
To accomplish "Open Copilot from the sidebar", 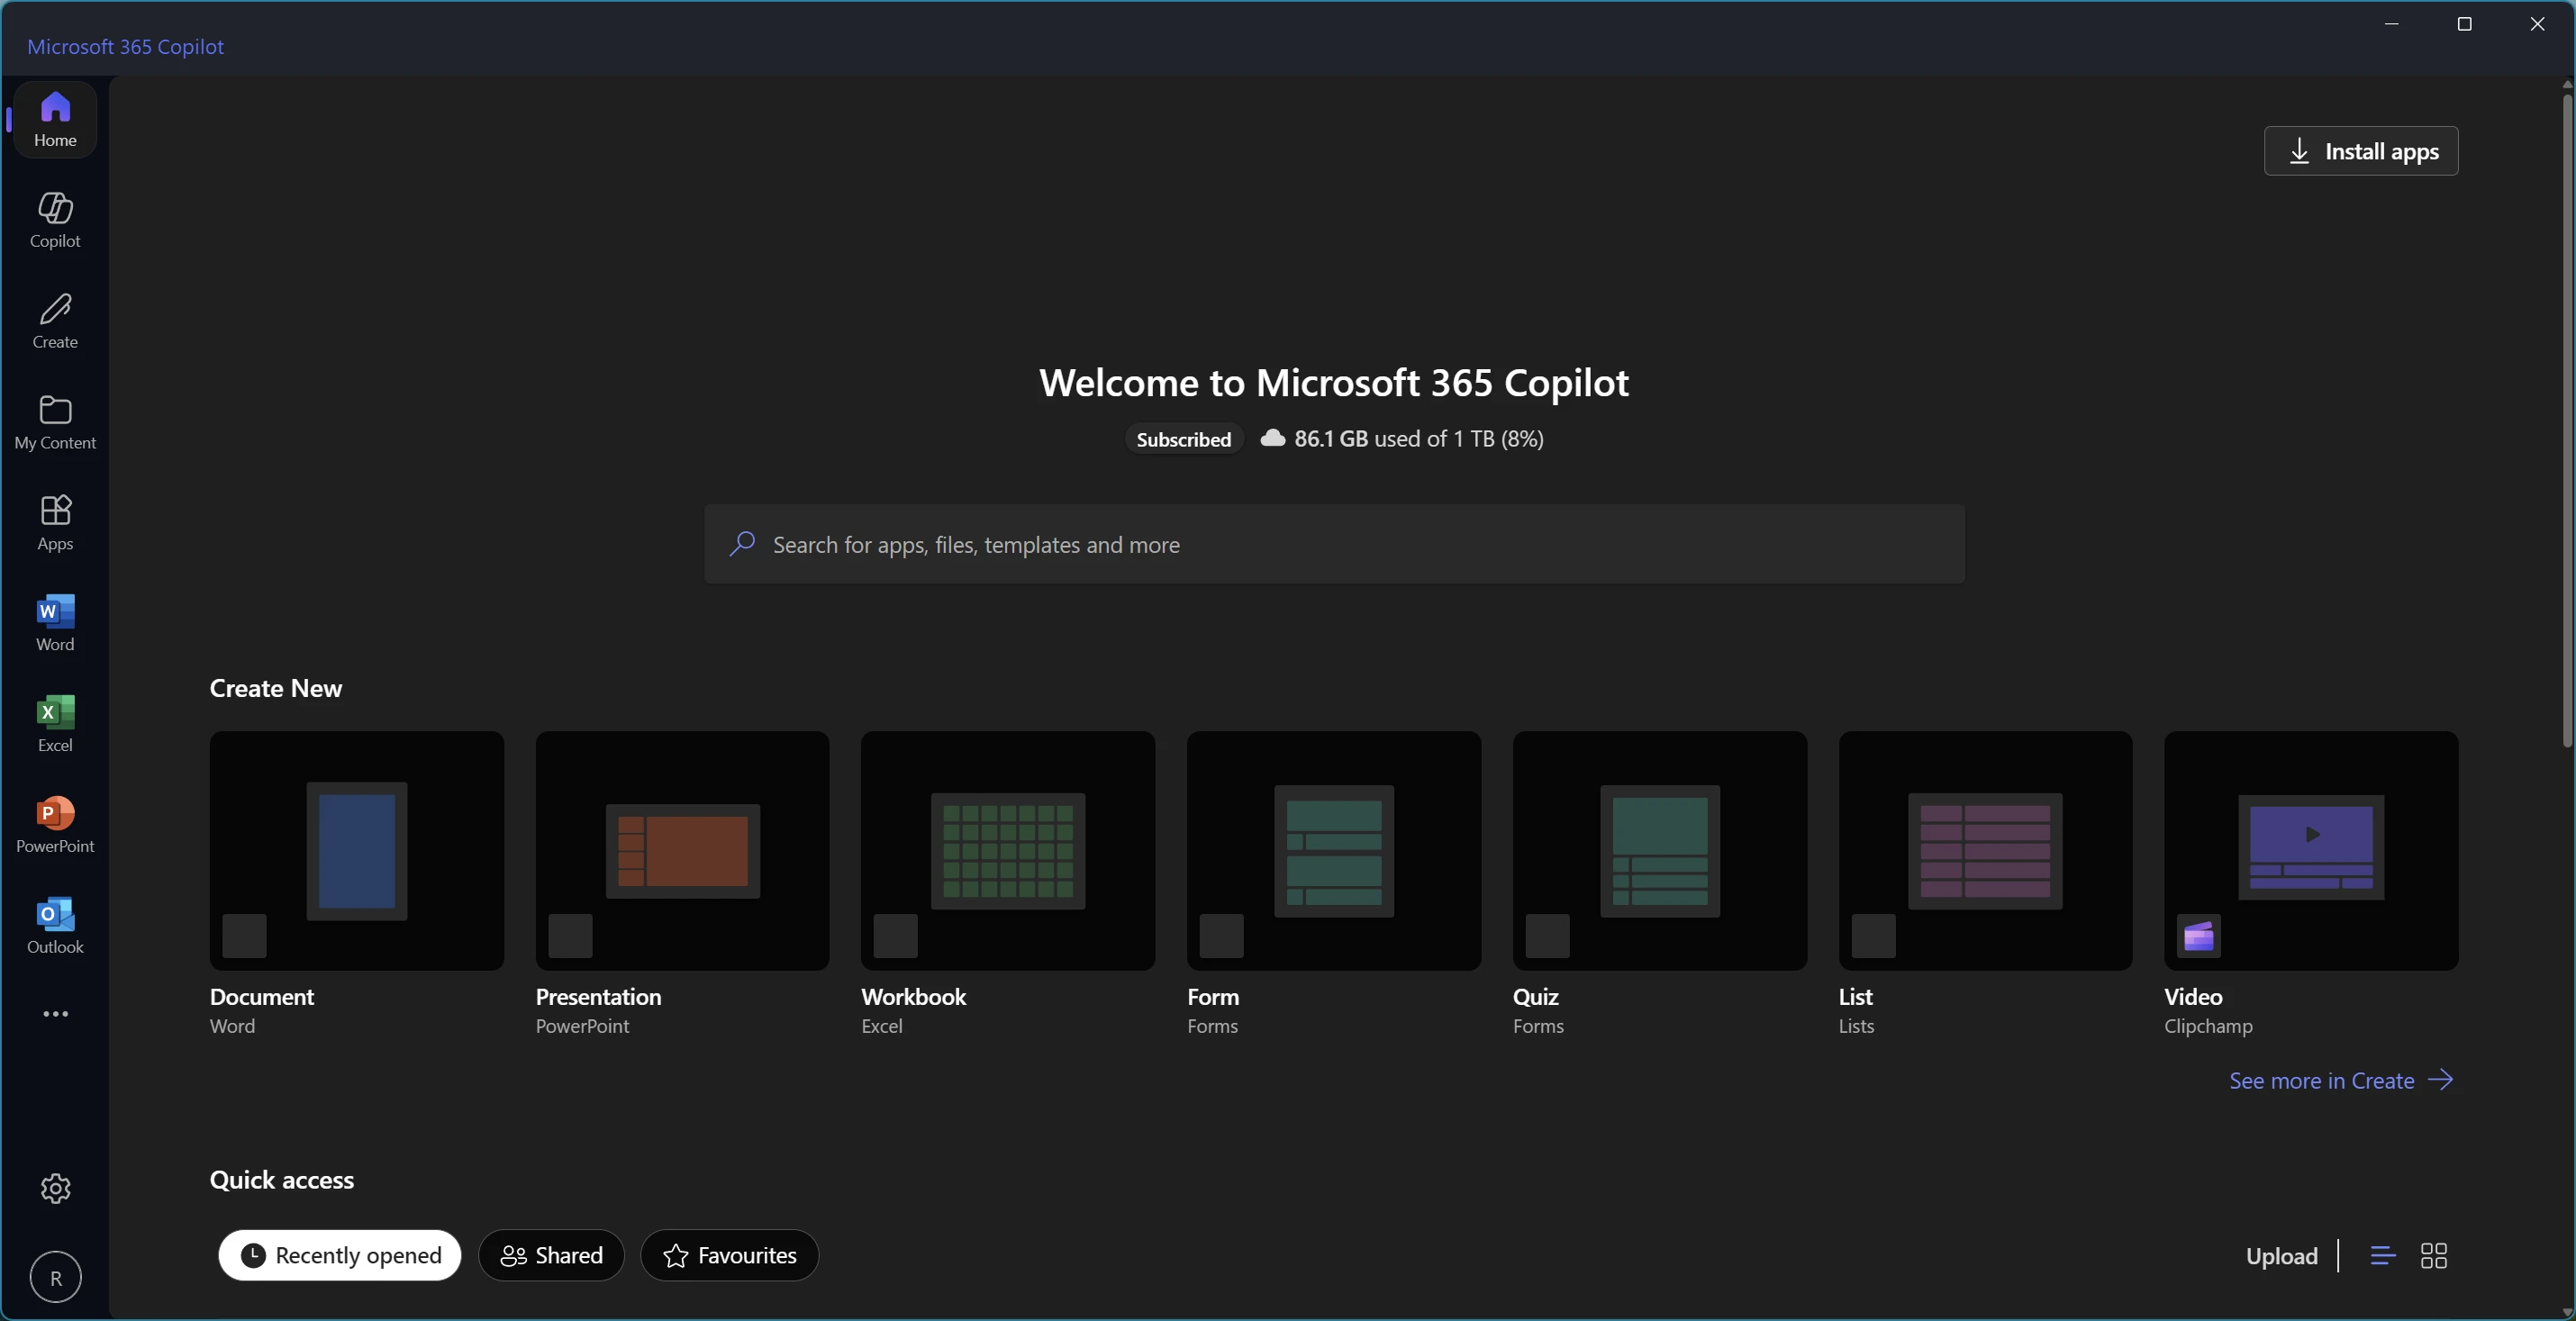I will click(55, 219).
